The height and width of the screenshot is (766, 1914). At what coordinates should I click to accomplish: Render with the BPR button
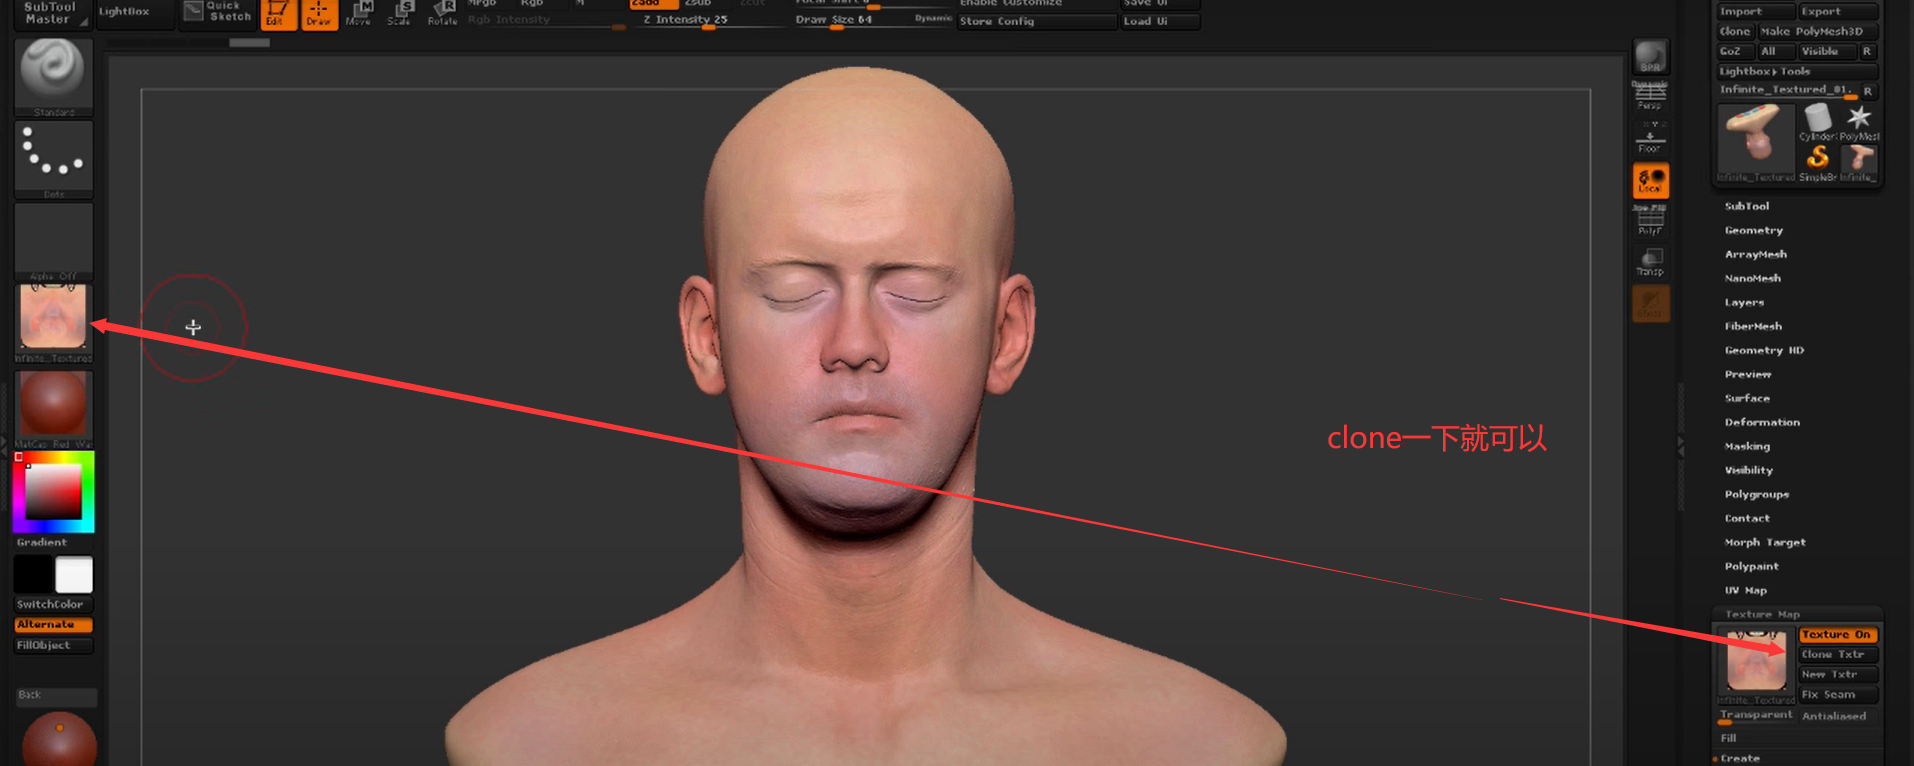coord(1650,56)
